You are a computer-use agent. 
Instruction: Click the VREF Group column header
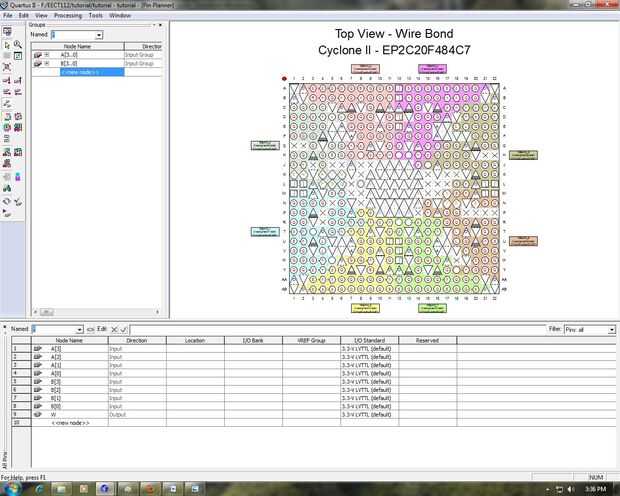tap(311, 340)
